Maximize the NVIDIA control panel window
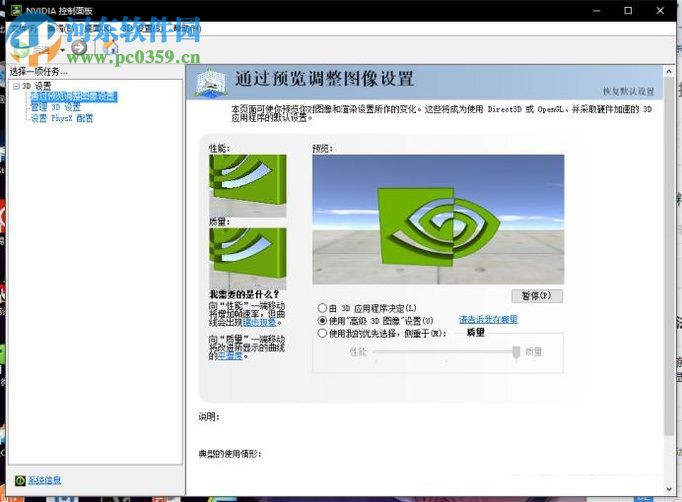Screen dimensions: 682x502 tap(628, 10)
